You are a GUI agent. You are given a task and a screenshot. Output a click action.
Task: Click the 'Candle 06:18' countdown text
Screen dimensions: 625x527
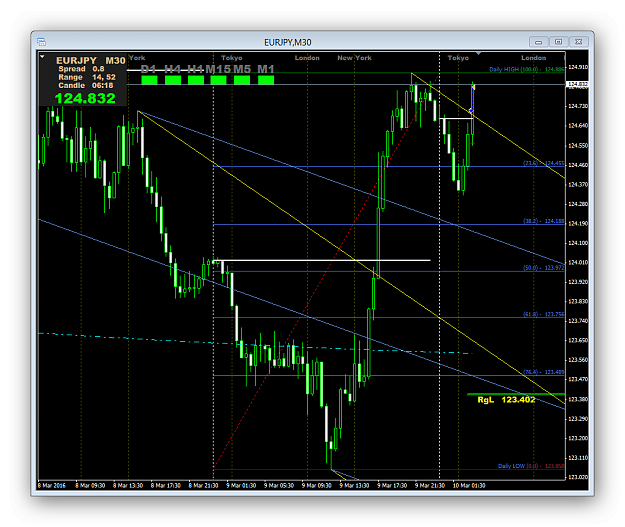(86, 86)
